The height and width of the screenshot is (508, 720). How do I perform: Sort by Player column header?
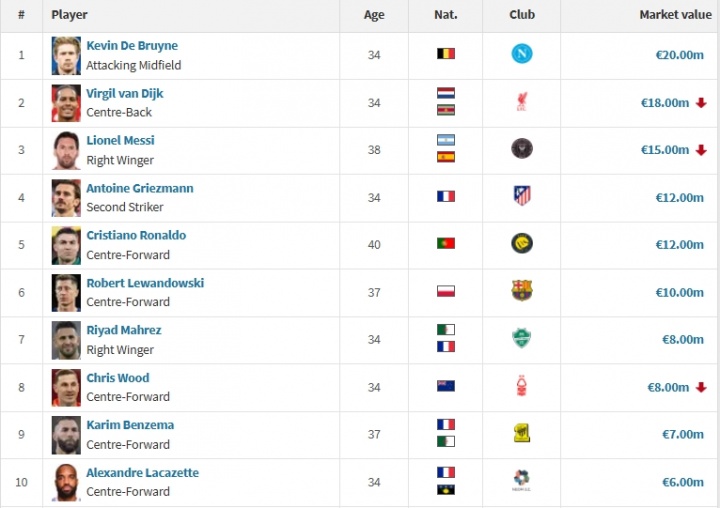point(70,15)
